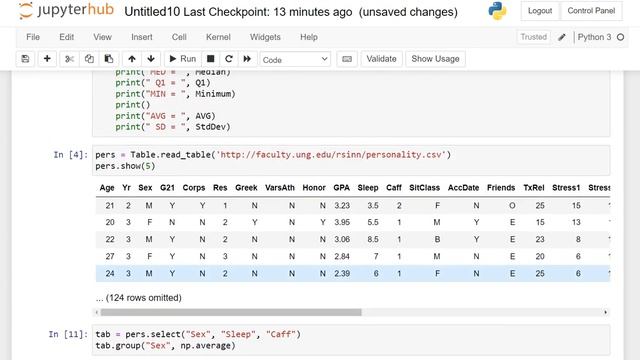Screen dimensions: 640x360
Task: Click the scrollbar left arrow
Action: [x=96, y=312]
